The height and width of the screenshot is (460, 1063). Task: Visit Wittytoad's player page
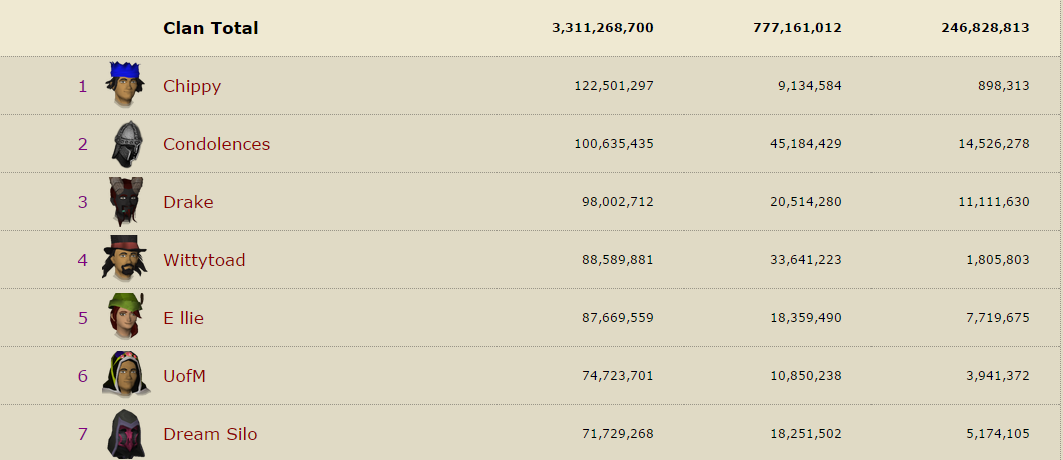[x=204, y=260]
